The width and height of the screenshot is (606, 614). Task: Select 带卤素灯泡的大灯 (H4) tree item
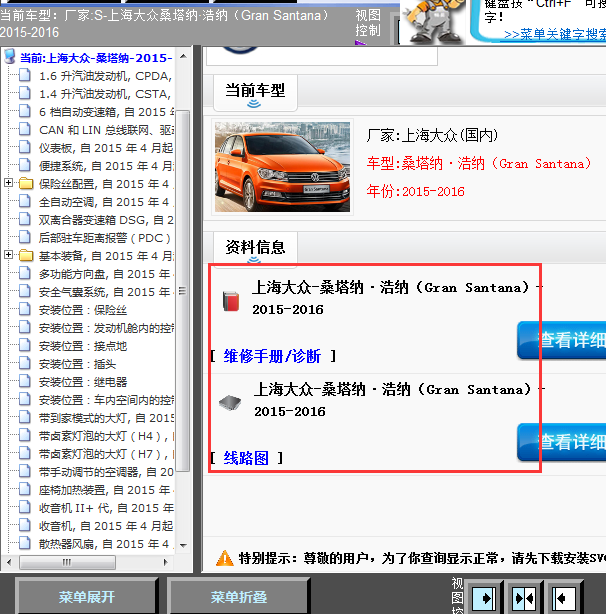click(x=106, y=436)
